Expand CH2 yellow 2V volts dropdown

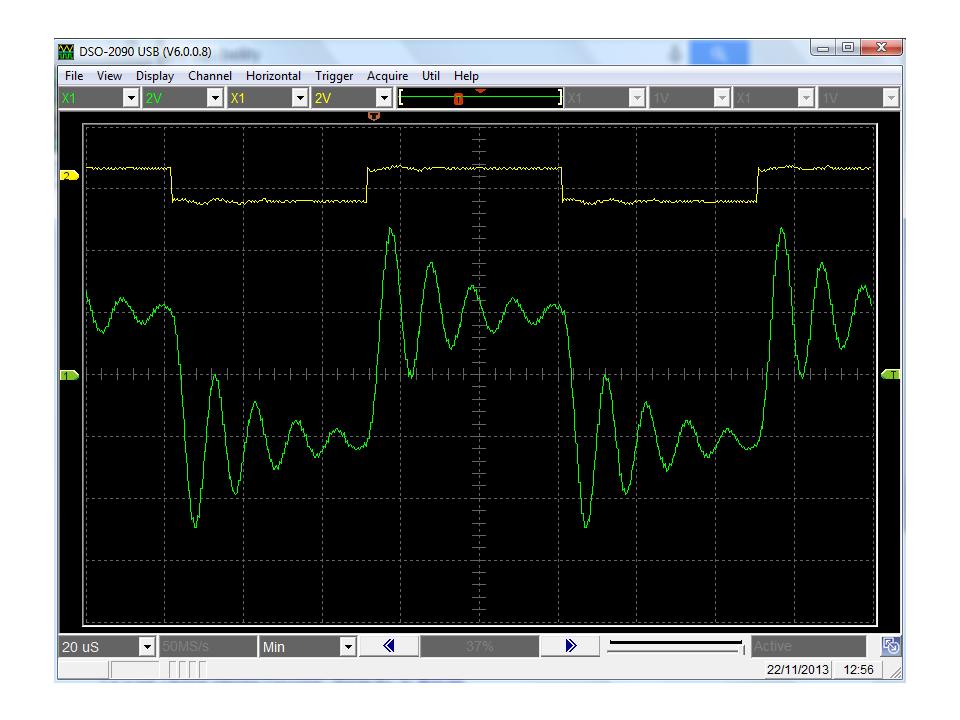(x=384, y=98)
